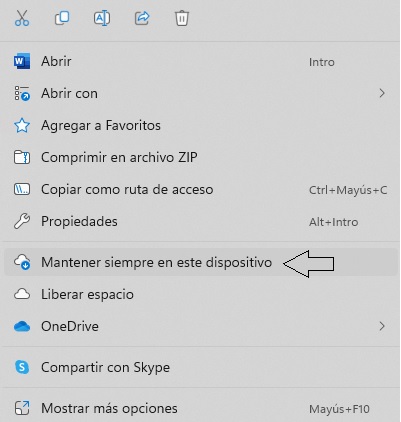Choose Agregar a Favoritos
Viewport: 401px width, 422px height.
click(200, 126)
